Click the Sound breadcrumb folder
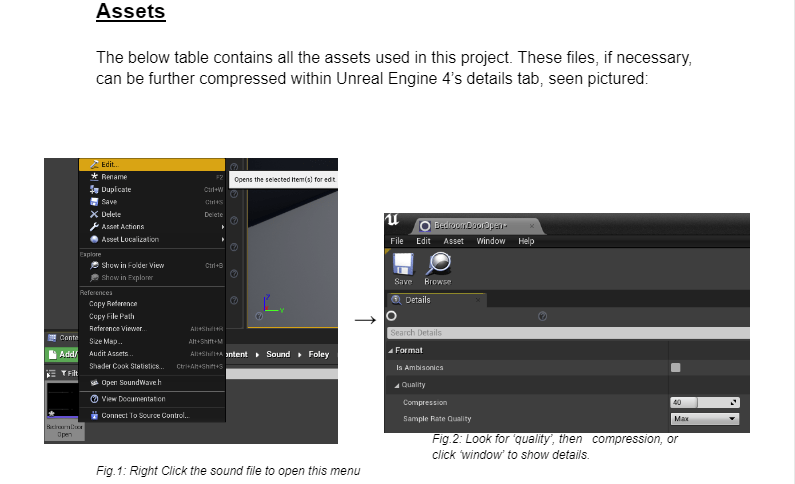This screenshot has height=484, width=795. click(x=278, y=354)
